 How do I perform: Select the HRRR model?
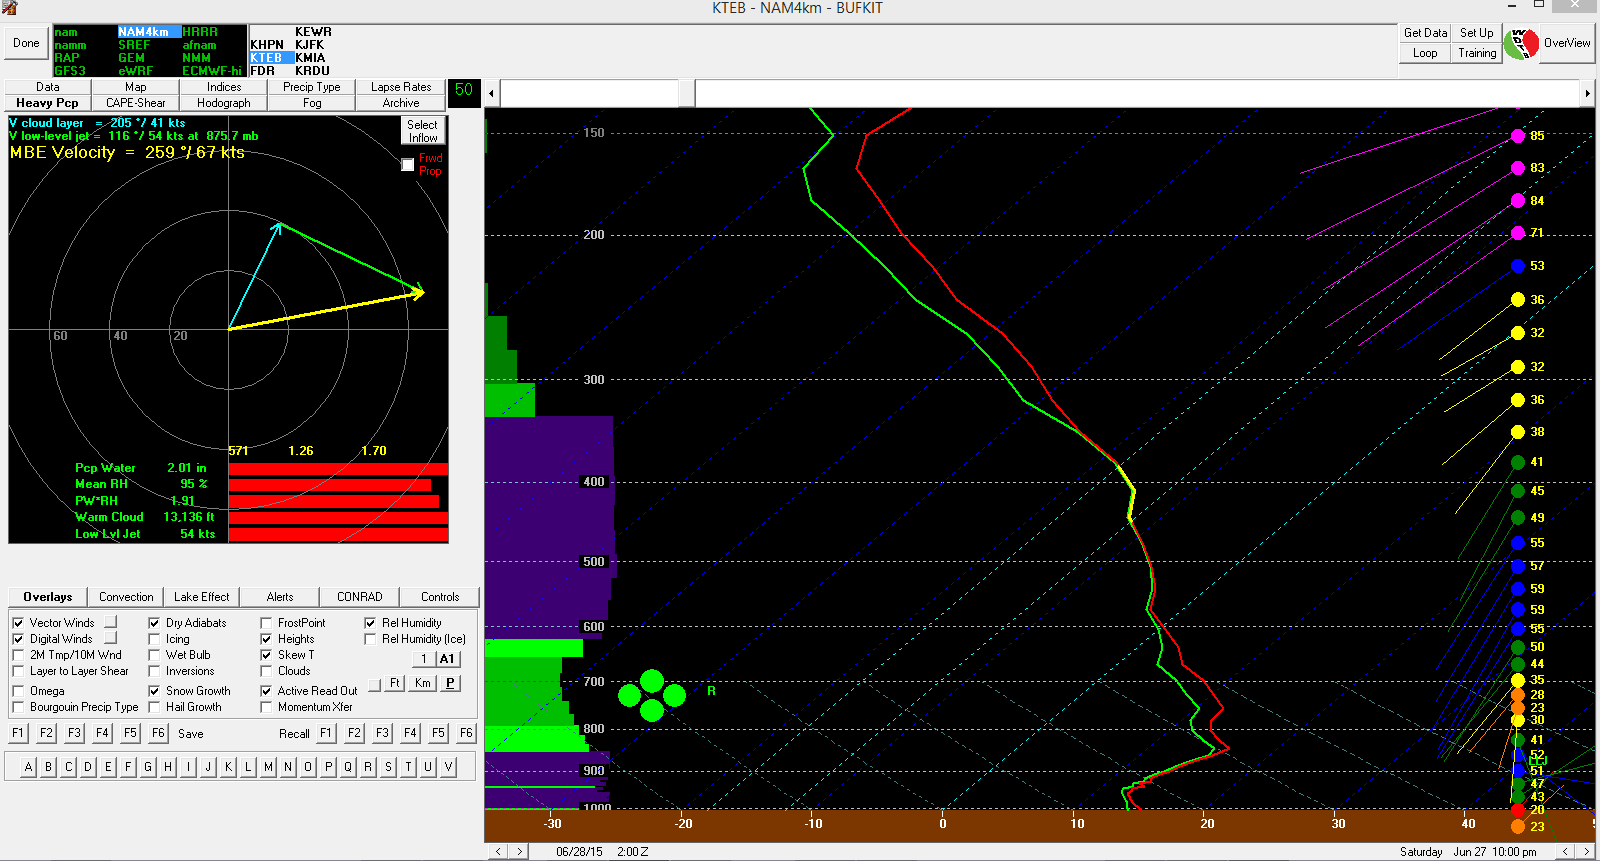(x=200, y=32)
